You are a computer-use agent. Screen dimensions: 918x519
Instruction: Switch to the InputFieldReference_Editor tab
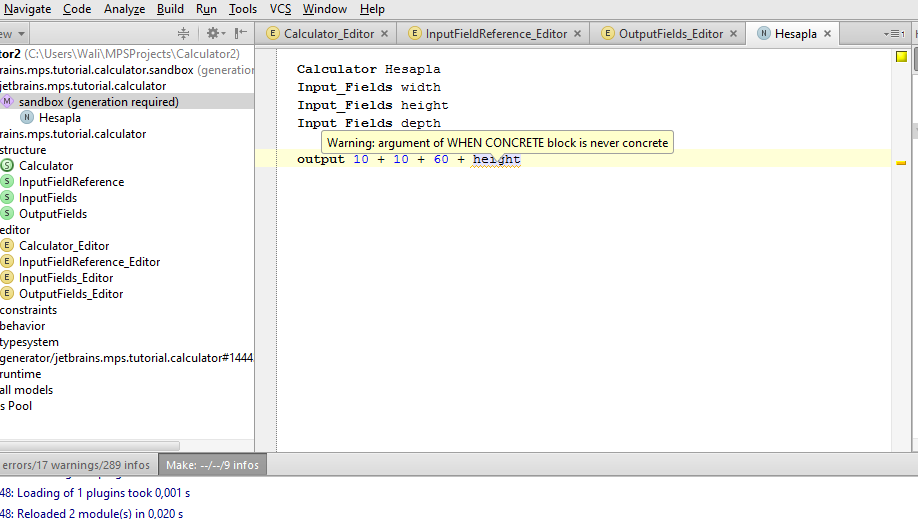click(495, 34)
